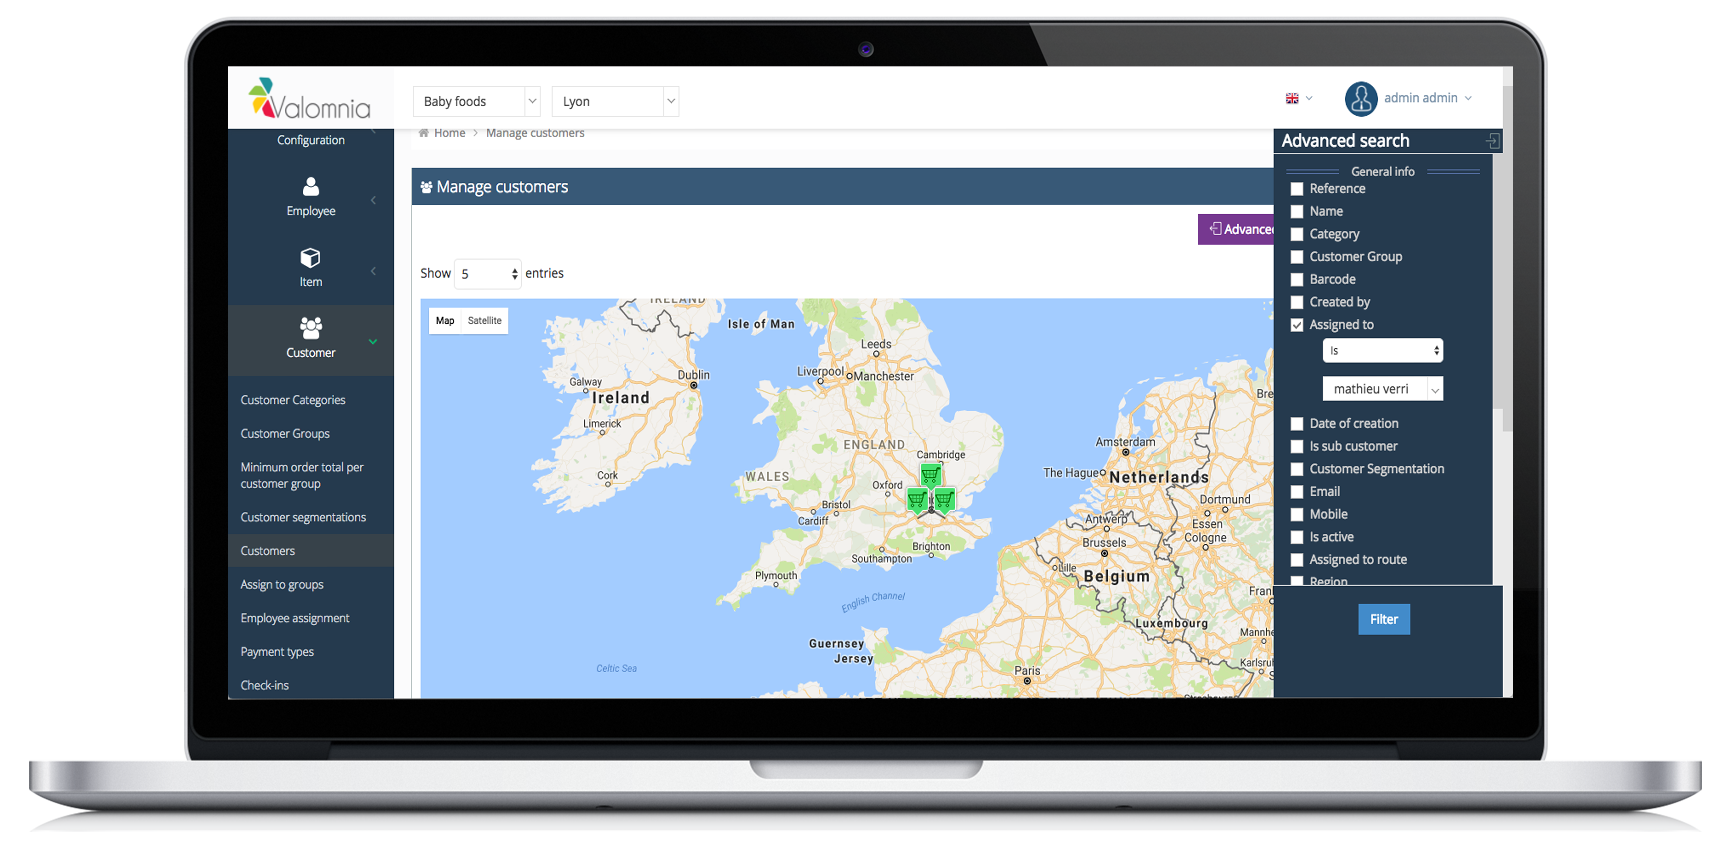Select the Customer group icon
The image size is (1729, 855).
311,327
